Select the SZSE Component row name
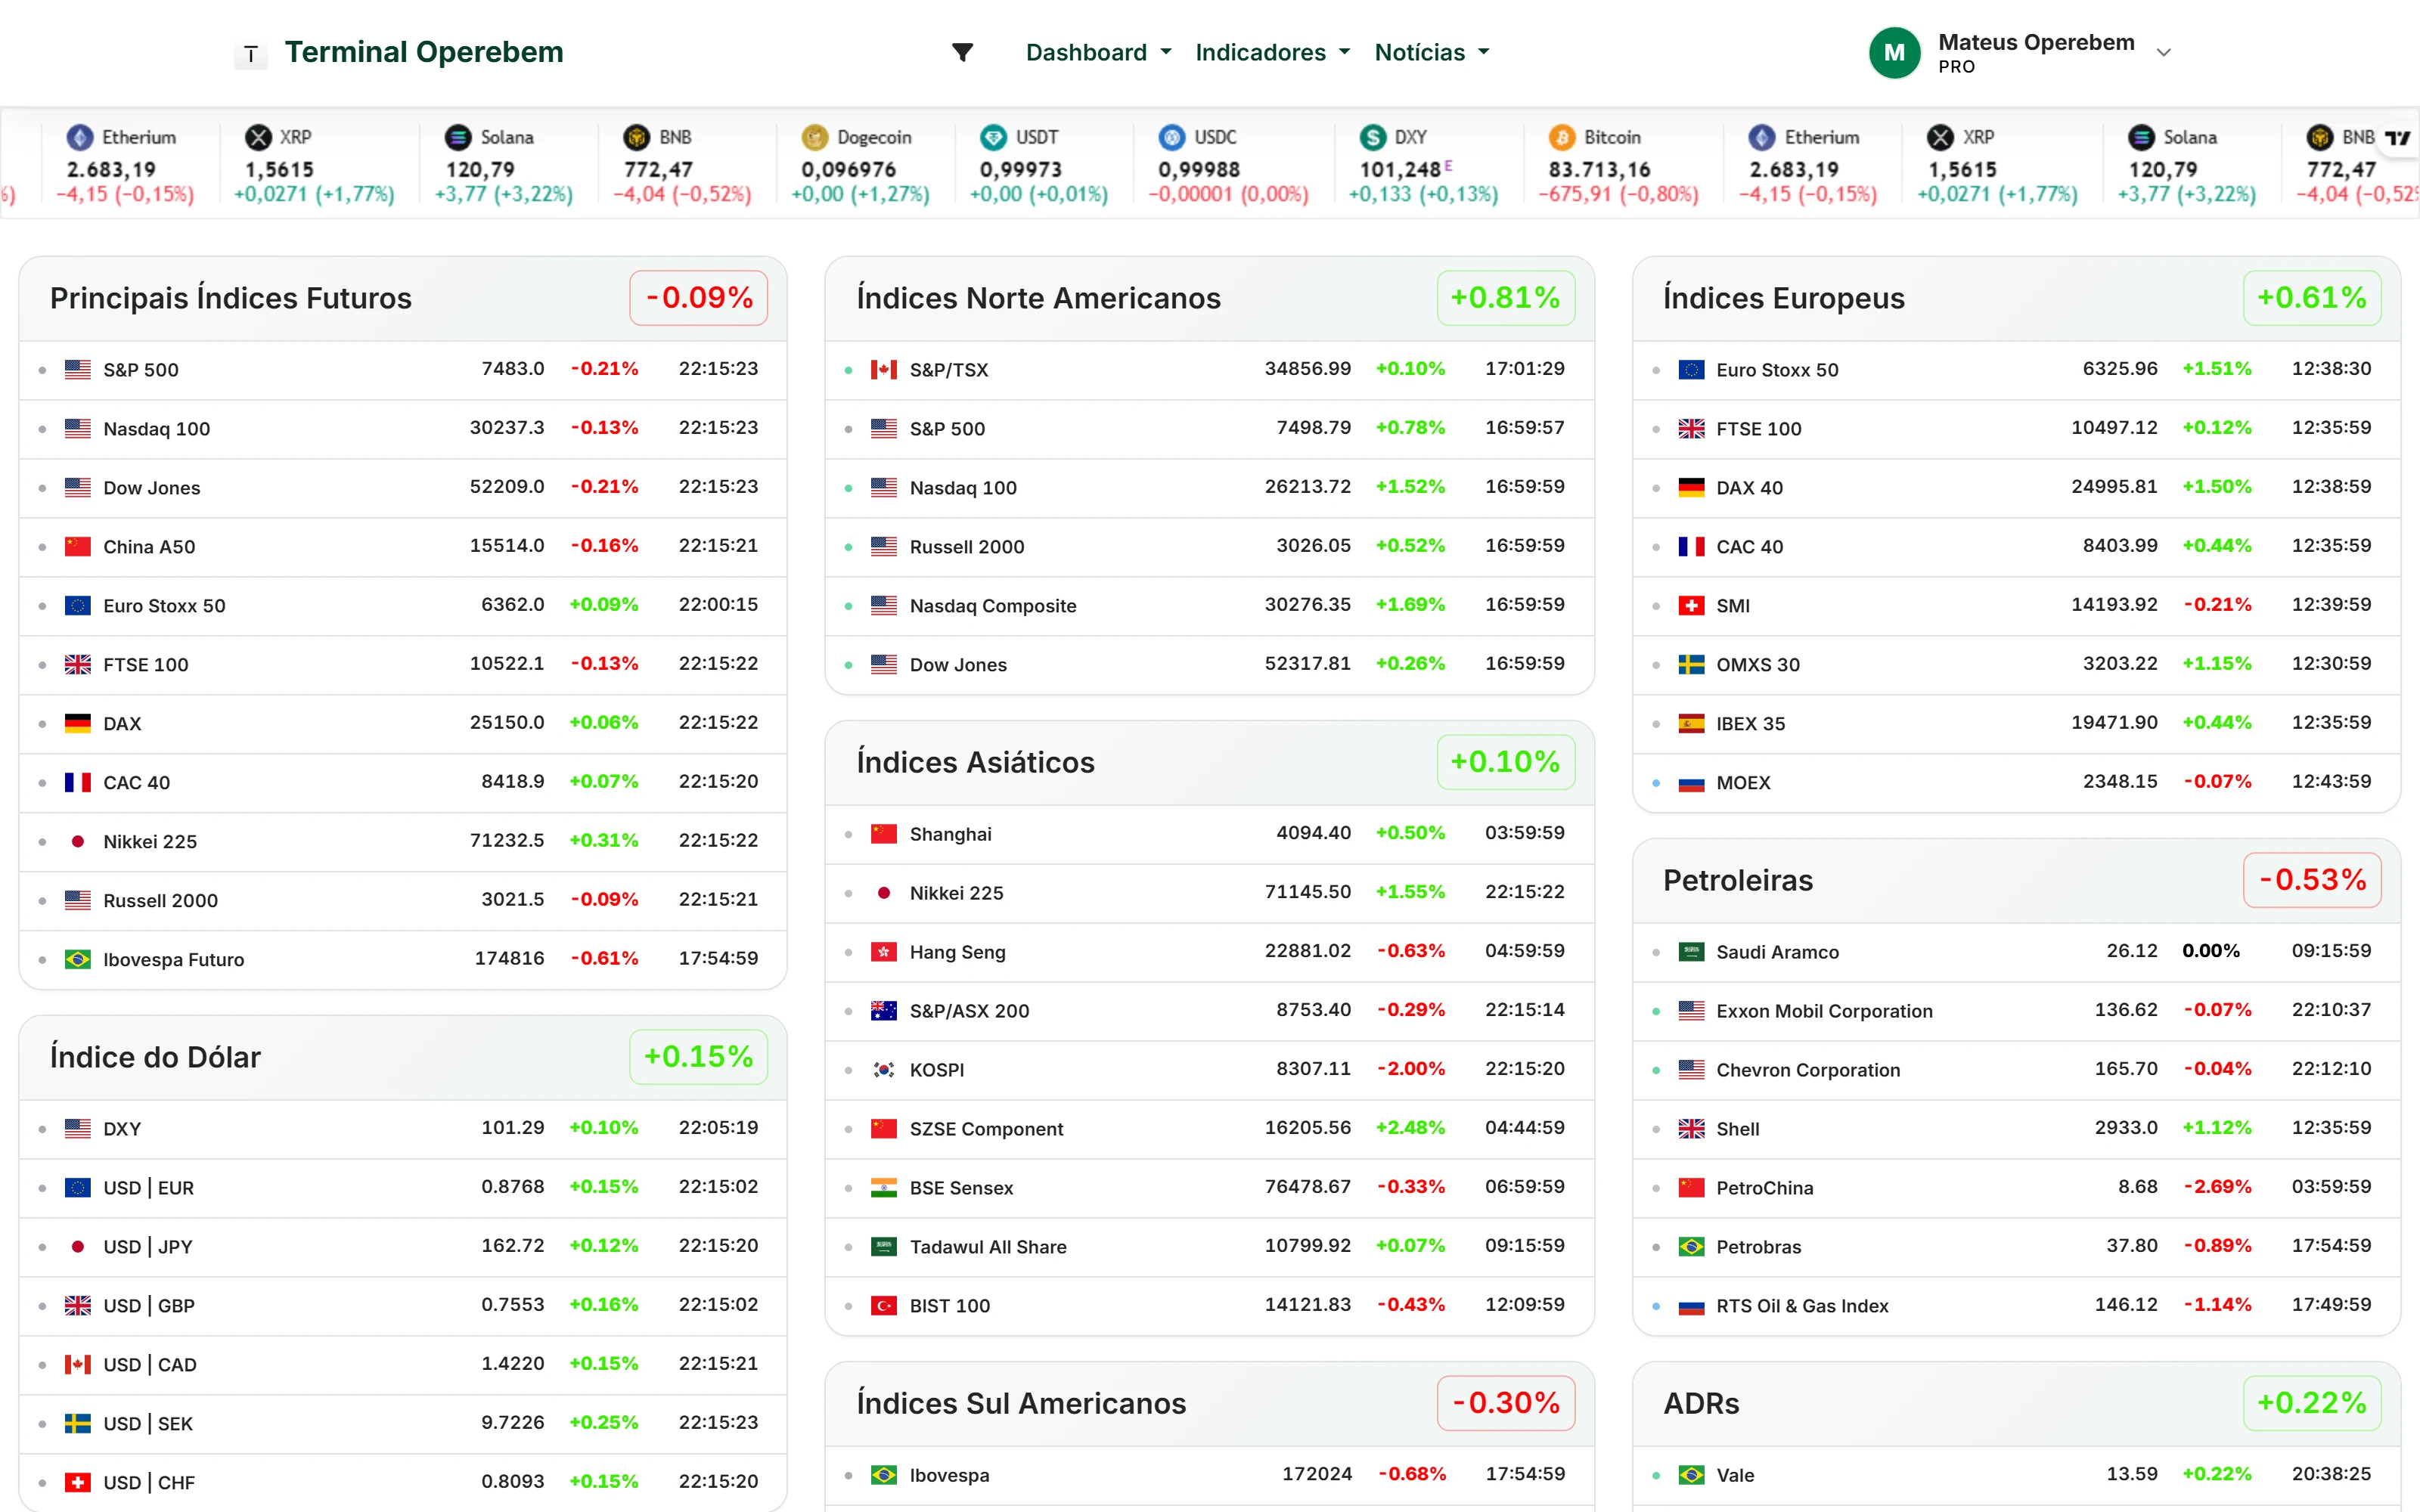This screenshot has width=2420, height=1512. click(x=986, y=1128)
